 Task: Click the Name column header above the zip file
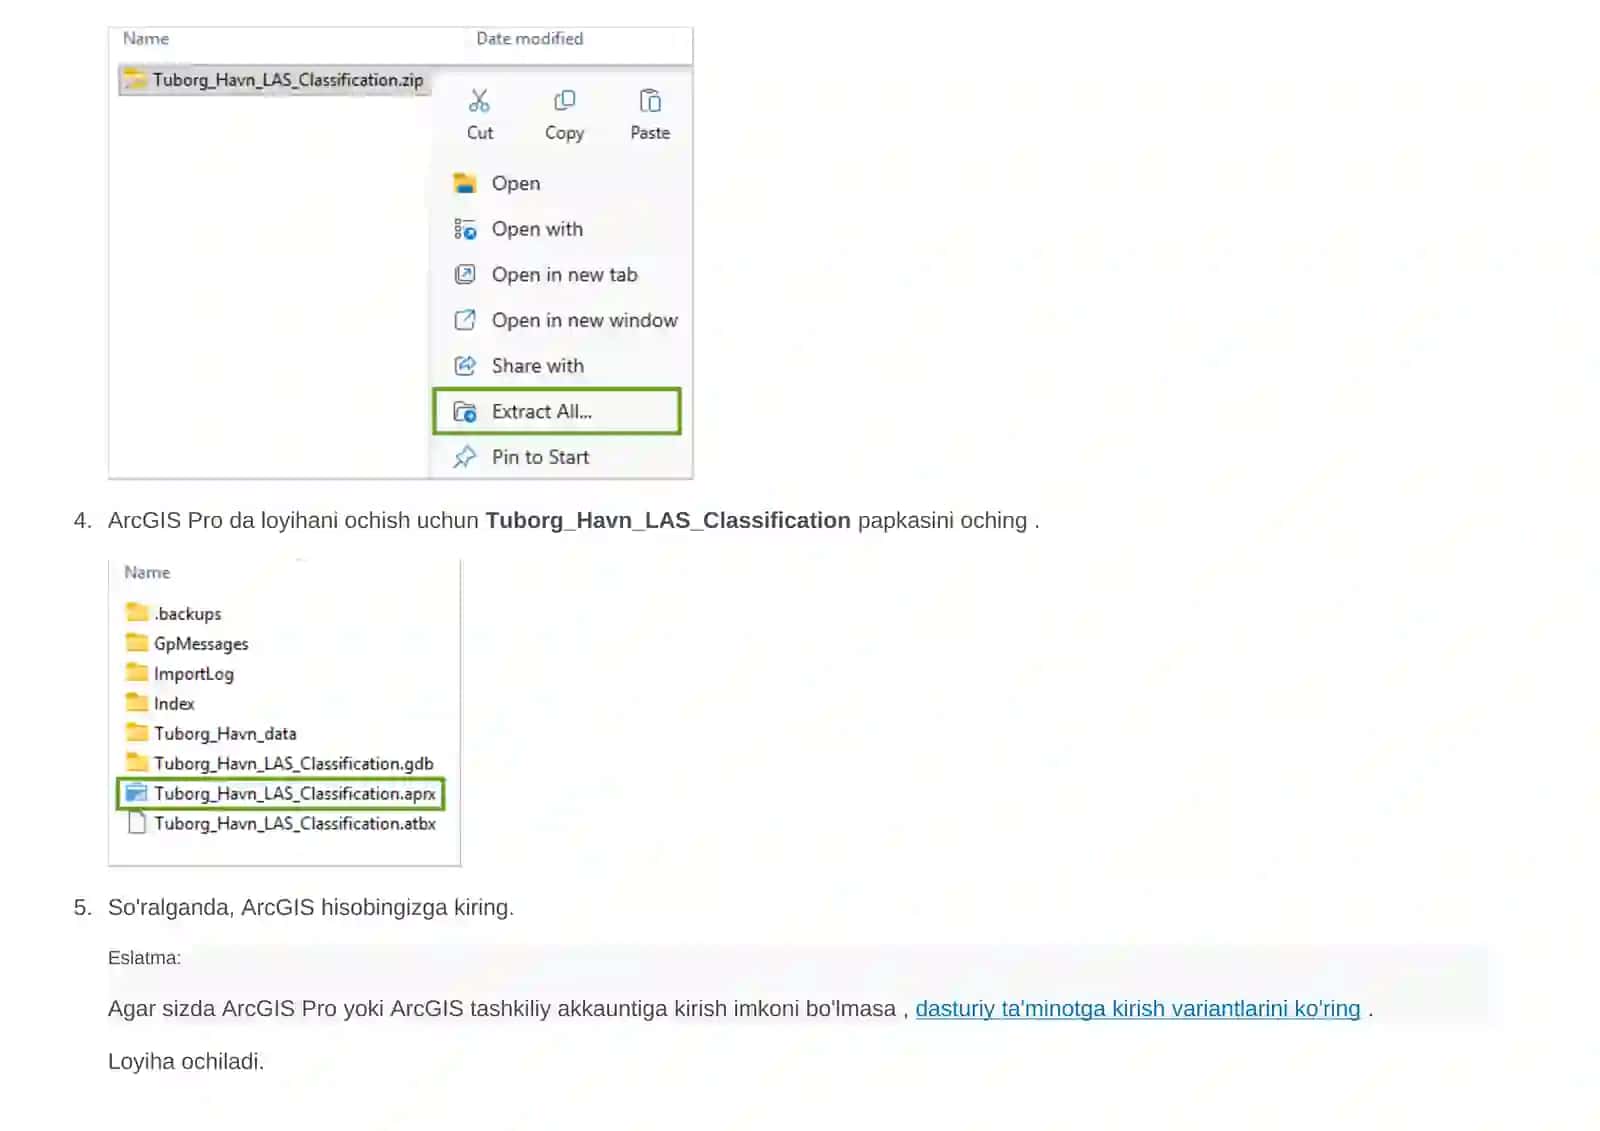(146, 38)
